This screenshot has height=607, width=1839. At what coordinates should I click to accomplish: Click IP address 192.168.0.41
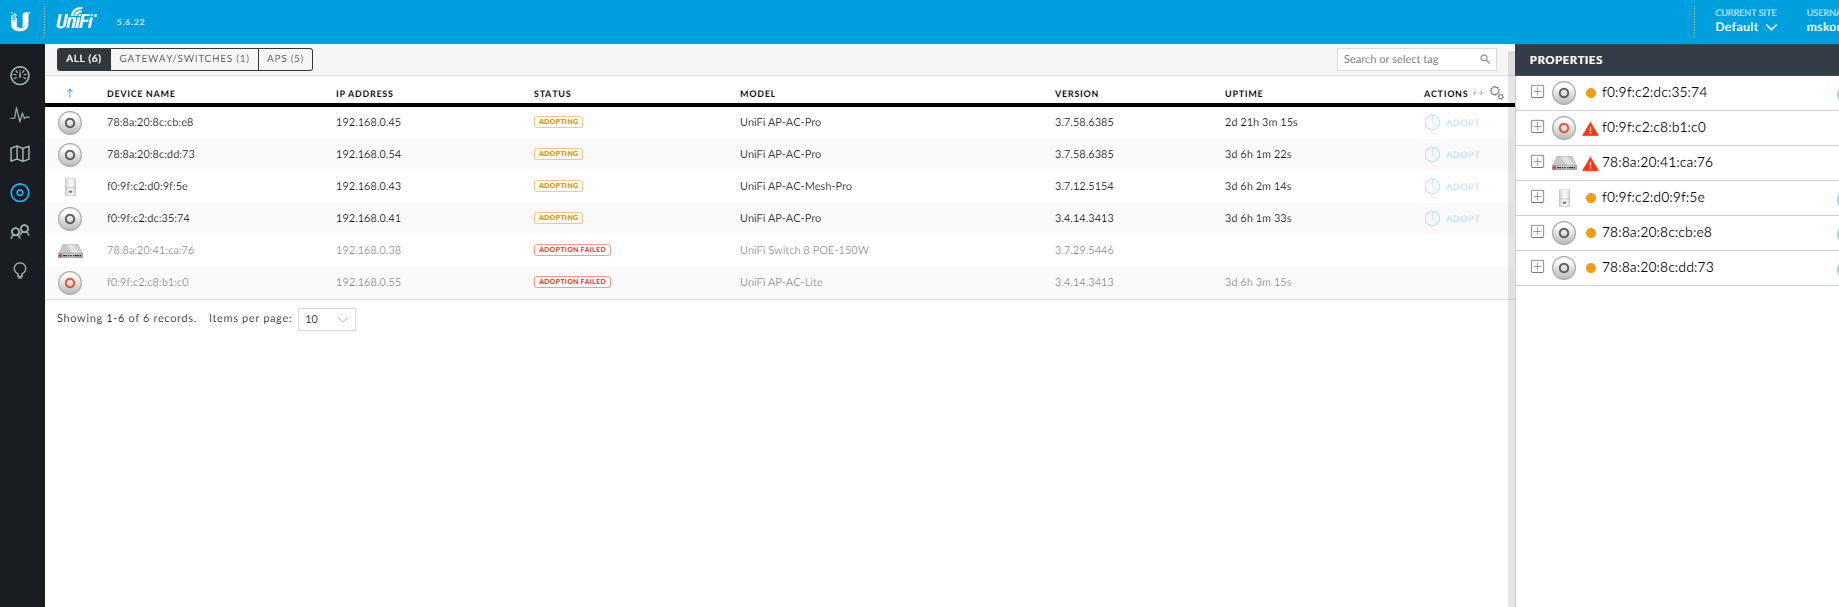[368, 218]
